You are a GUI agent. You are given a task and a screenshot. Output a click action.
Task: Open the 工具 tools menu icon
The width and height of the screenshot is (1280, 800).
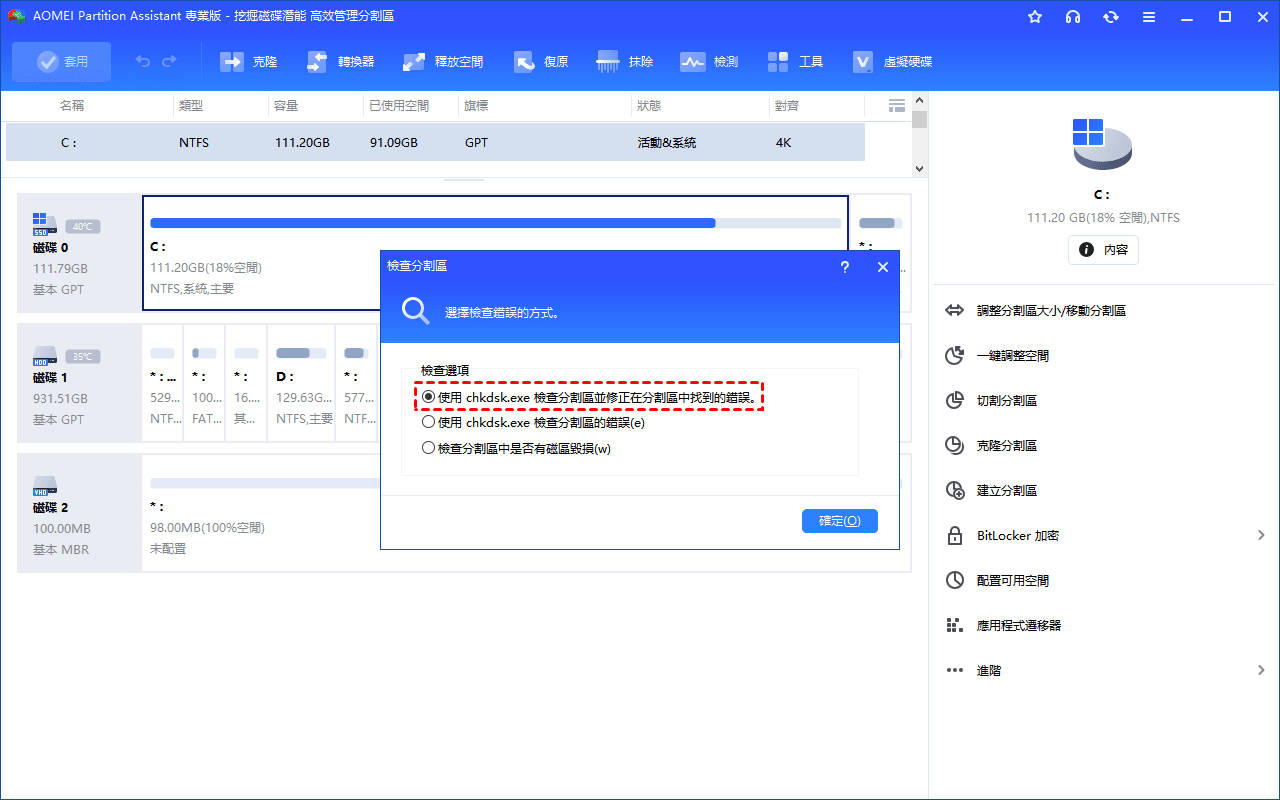click(x=779, y=62)
